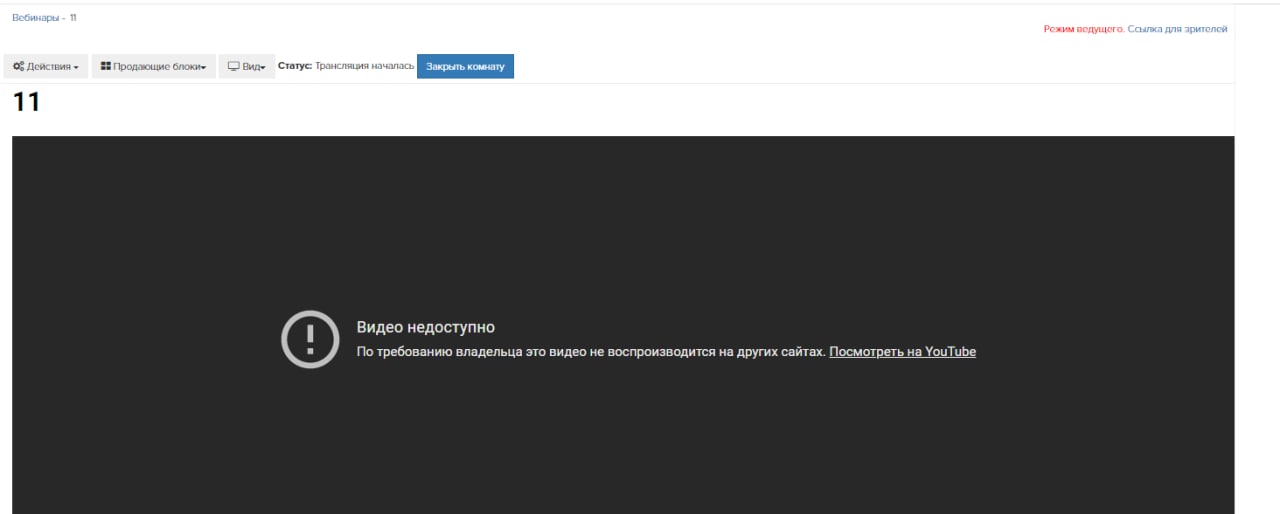Viewport: 1280px width, 514px height.
Task: Expand the Продающие блоки dropdown
Action: point(154,67)
